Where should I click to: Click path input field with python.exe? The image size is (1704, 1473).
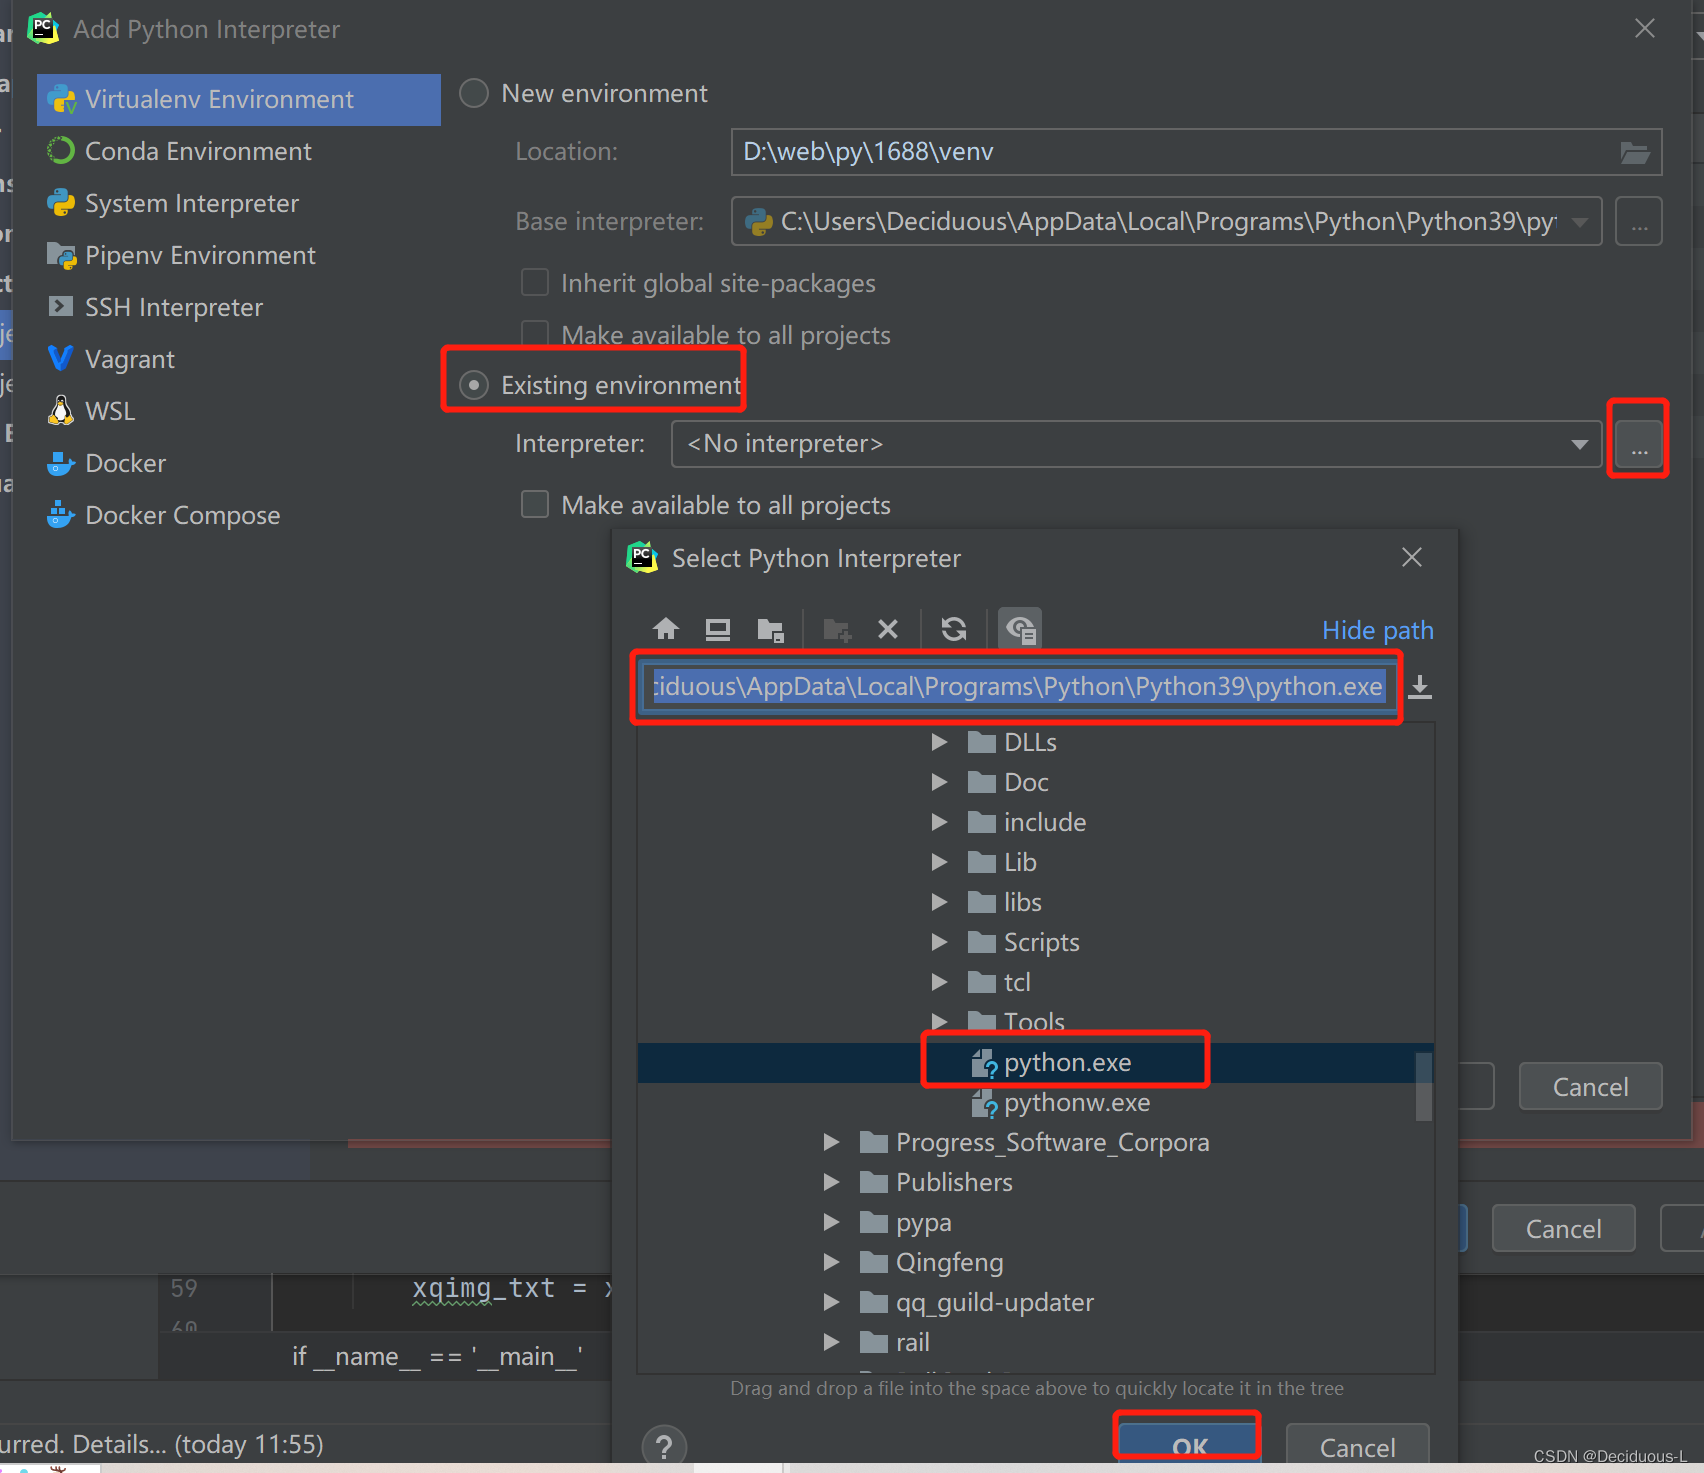pyautogui.click(x=1019, y=686)
